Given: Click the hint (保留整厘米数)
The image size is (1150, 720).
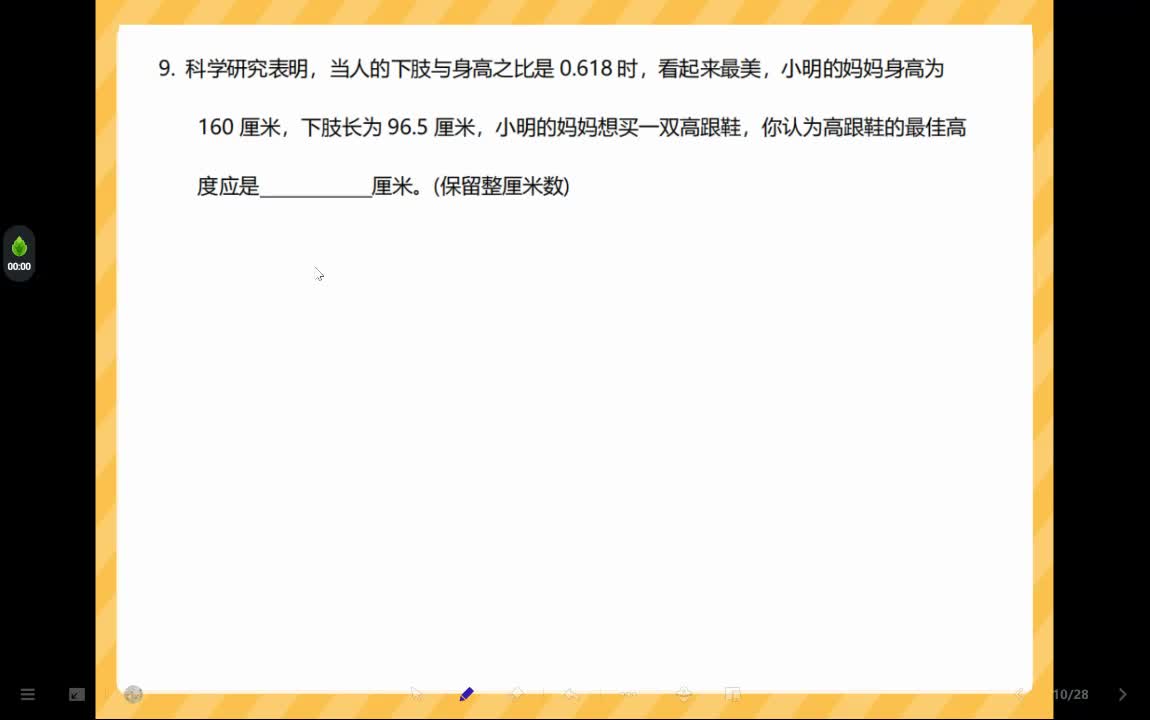Looking at the screenshot, I should pos(502,186).
